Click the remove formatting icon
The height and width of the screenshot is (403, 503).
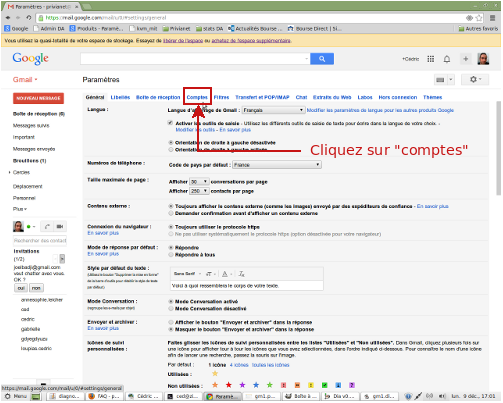click(242, 274)
